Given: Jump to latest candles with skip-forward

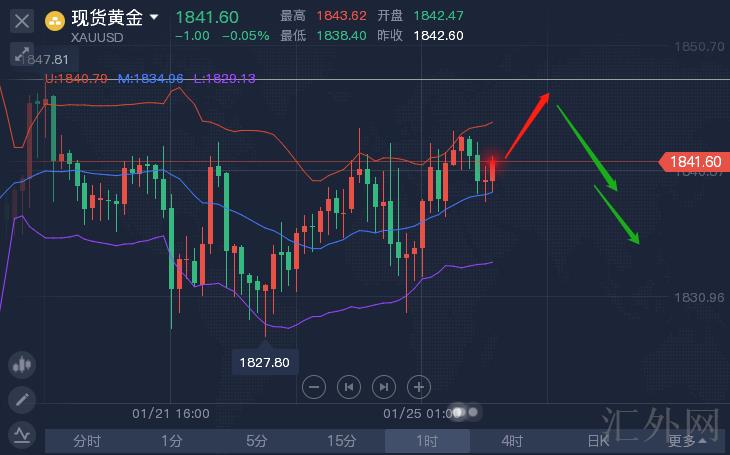Looking at the screenshot, I should 383,386.
